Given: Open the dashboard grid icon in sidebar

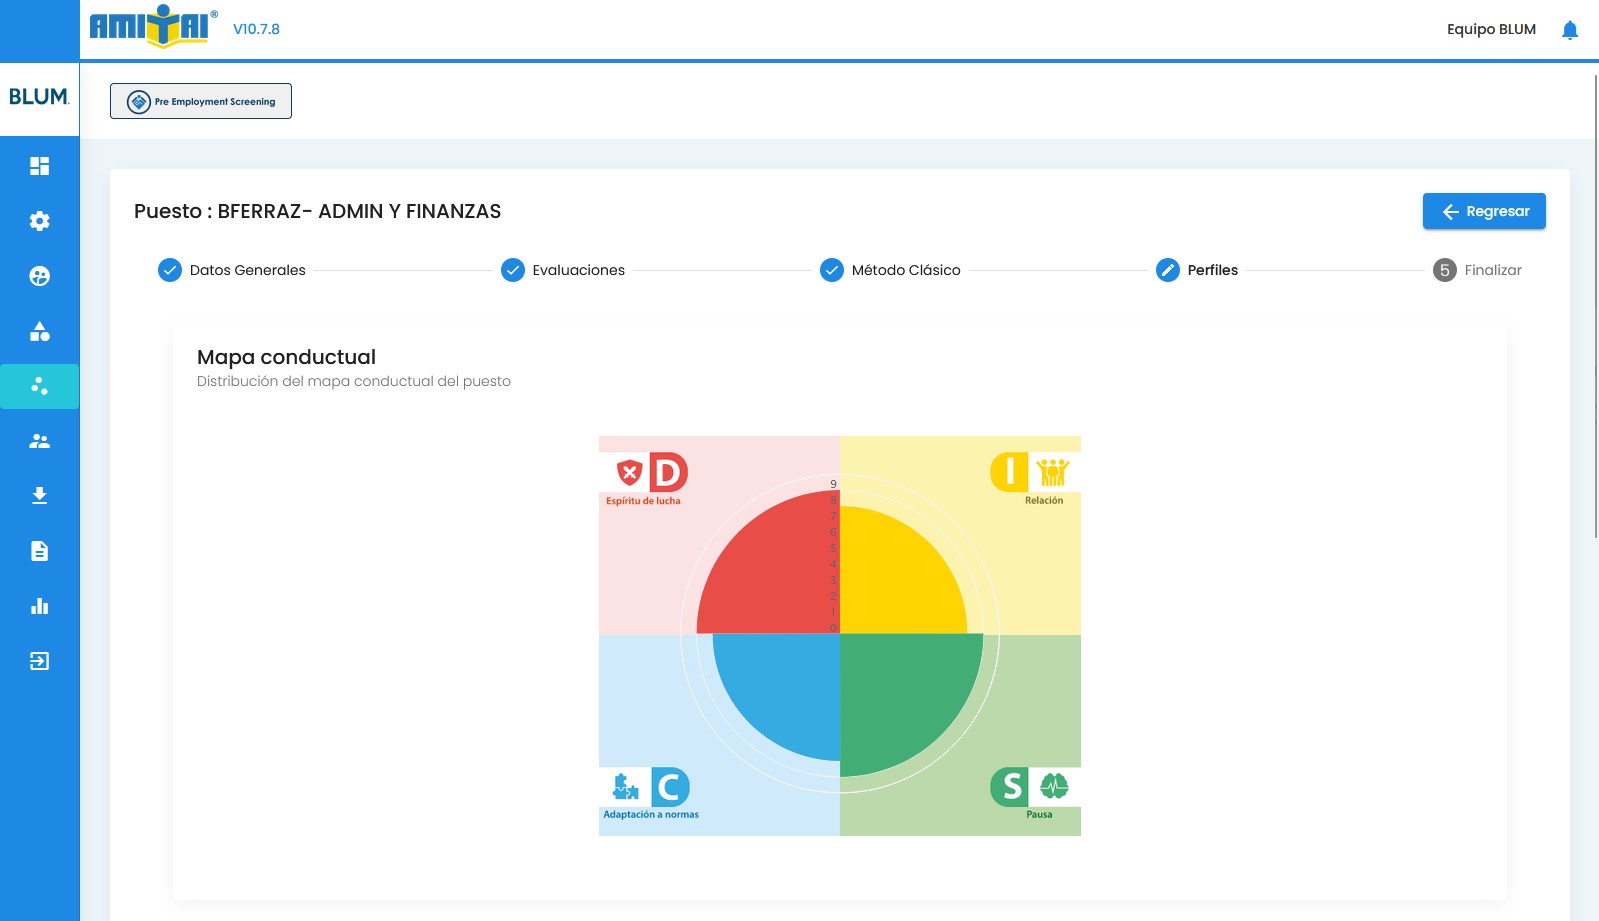Looking at the screenshot, I should pyautogui.click(x=39, y=166).
